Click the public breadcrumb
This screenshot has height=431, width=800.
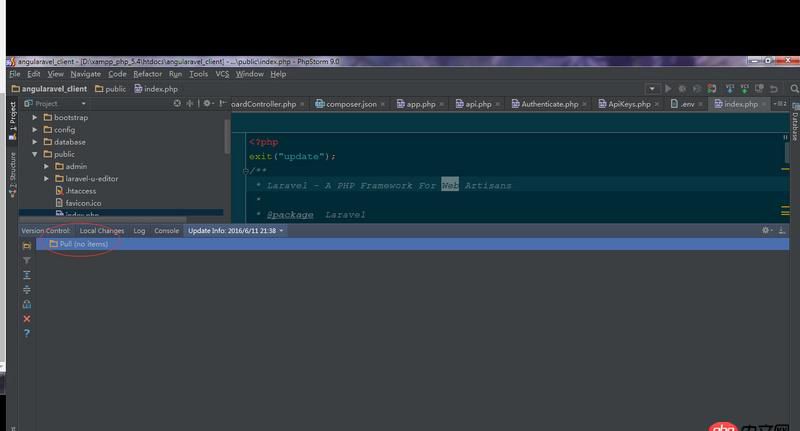tap(111, 89)
